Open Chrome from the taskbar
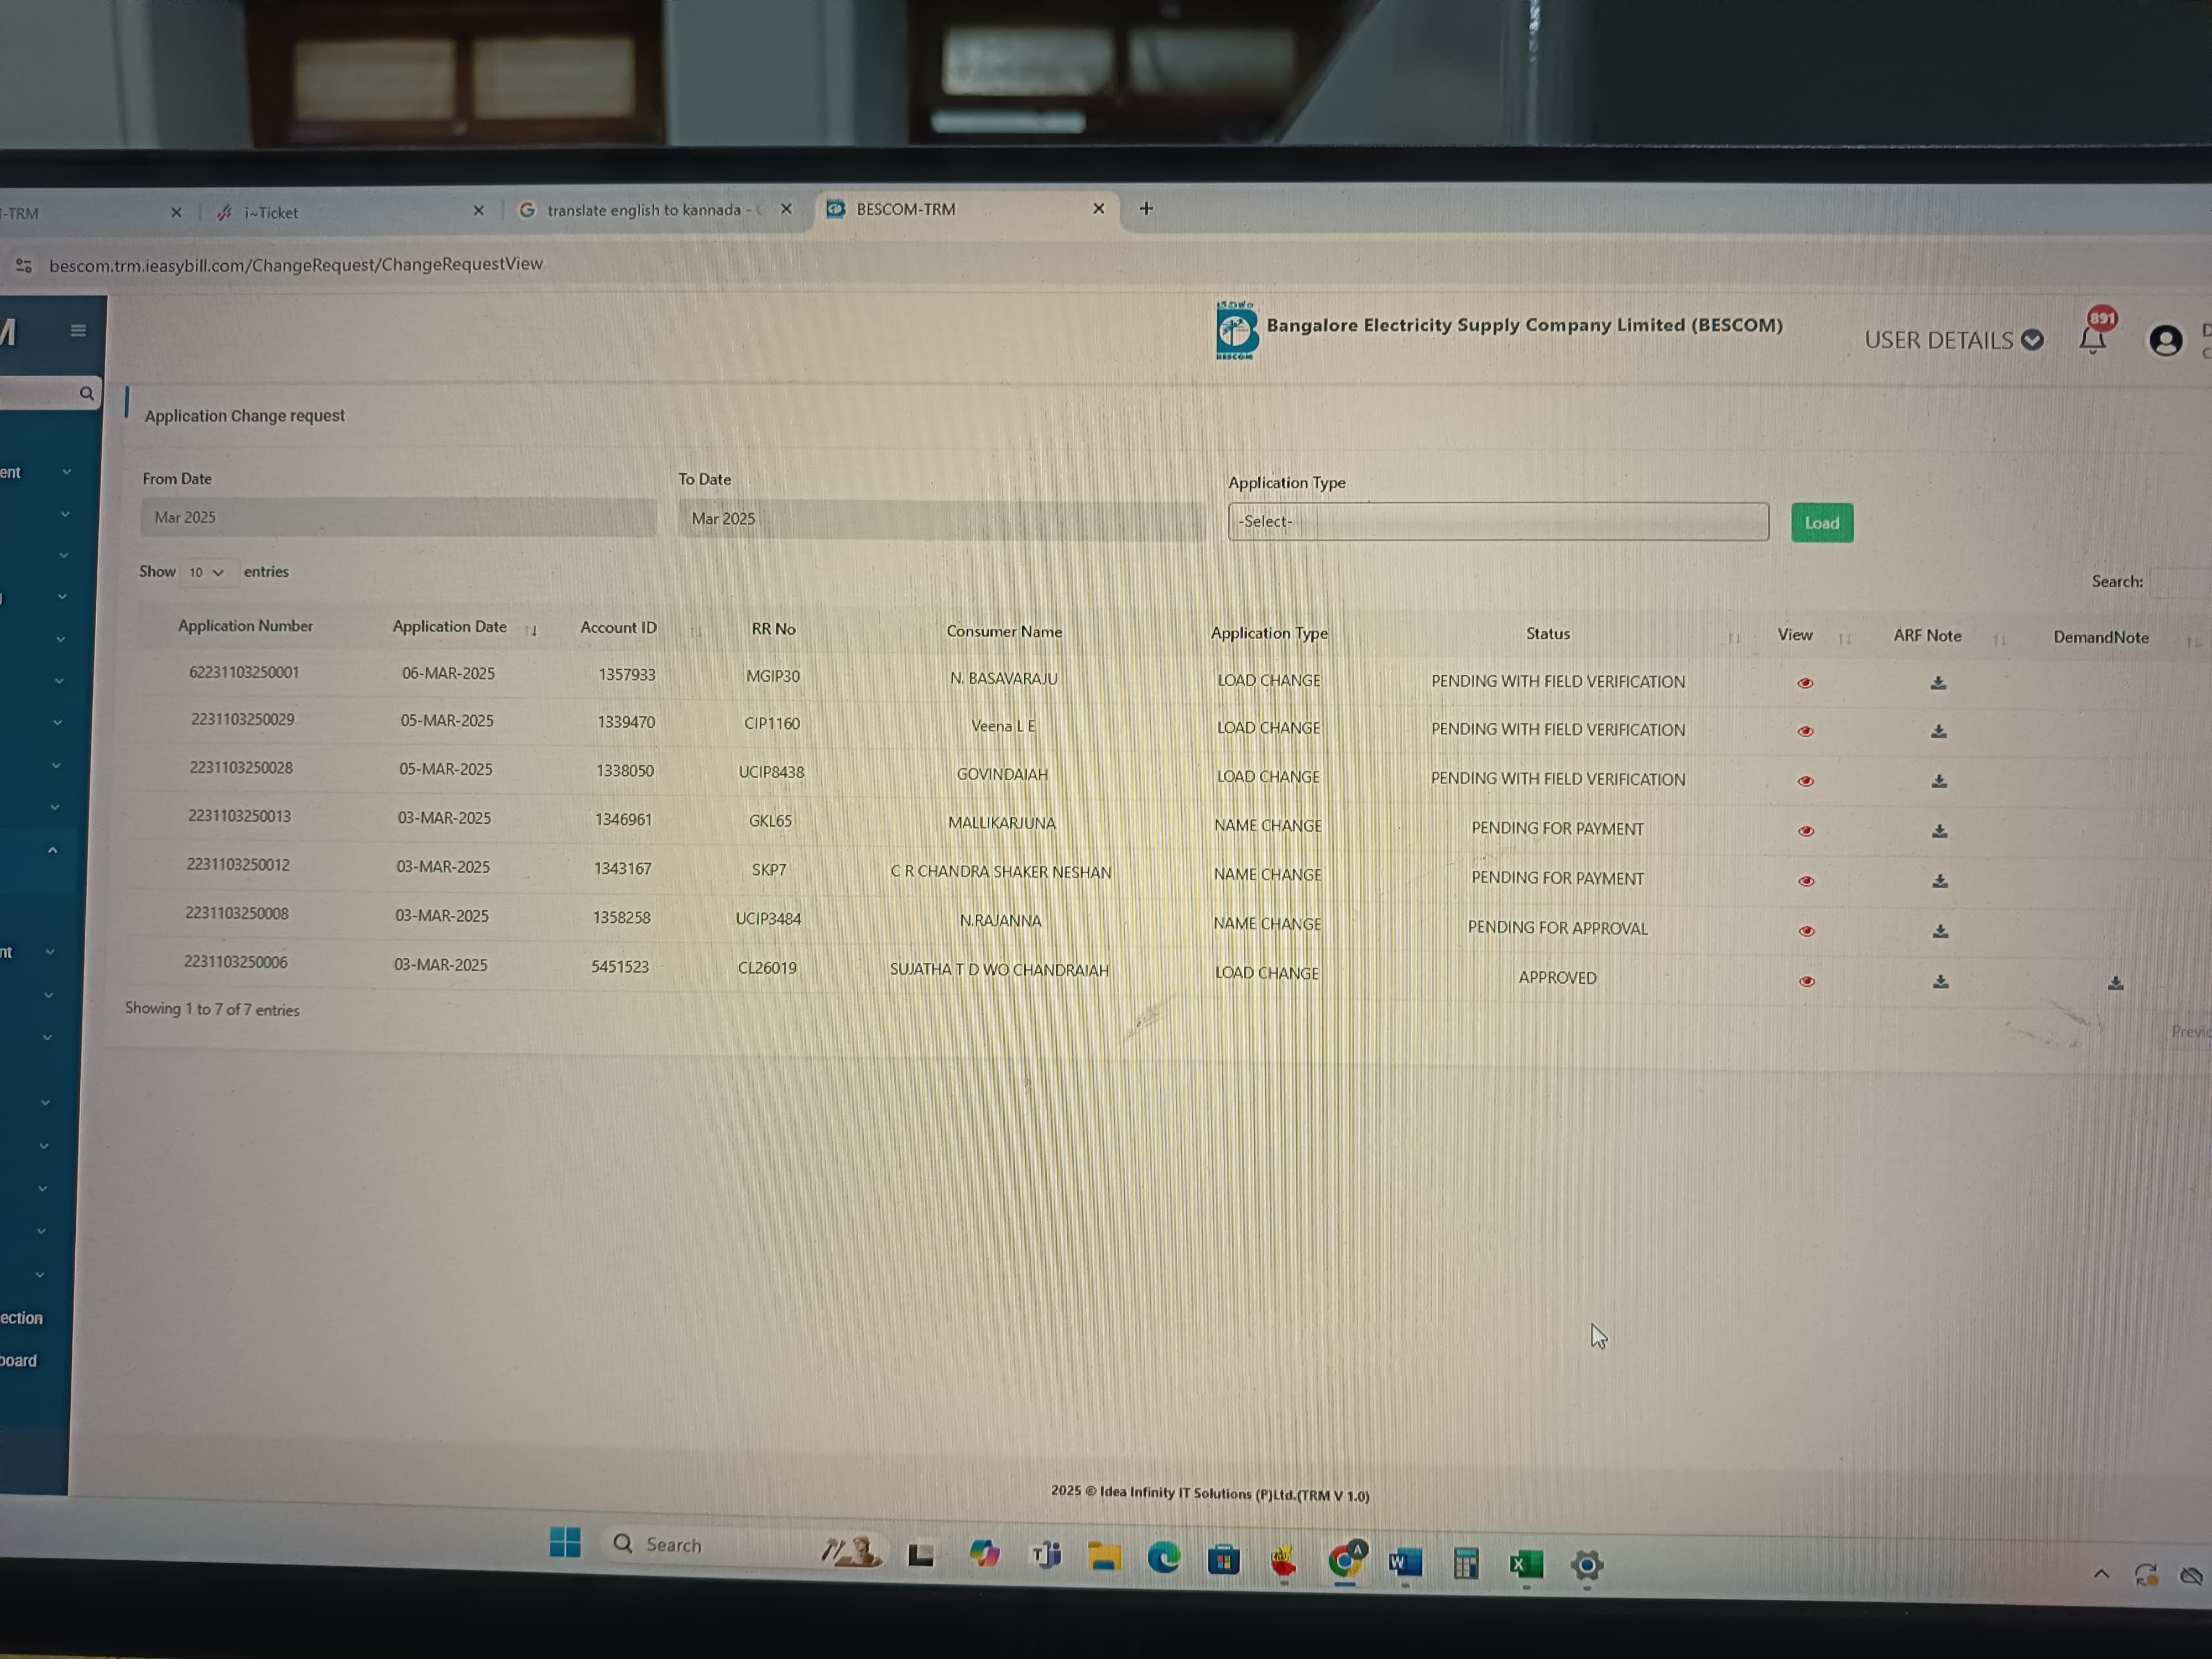This screenshot has height=1659, width=2212. tap(1345, 1560)
